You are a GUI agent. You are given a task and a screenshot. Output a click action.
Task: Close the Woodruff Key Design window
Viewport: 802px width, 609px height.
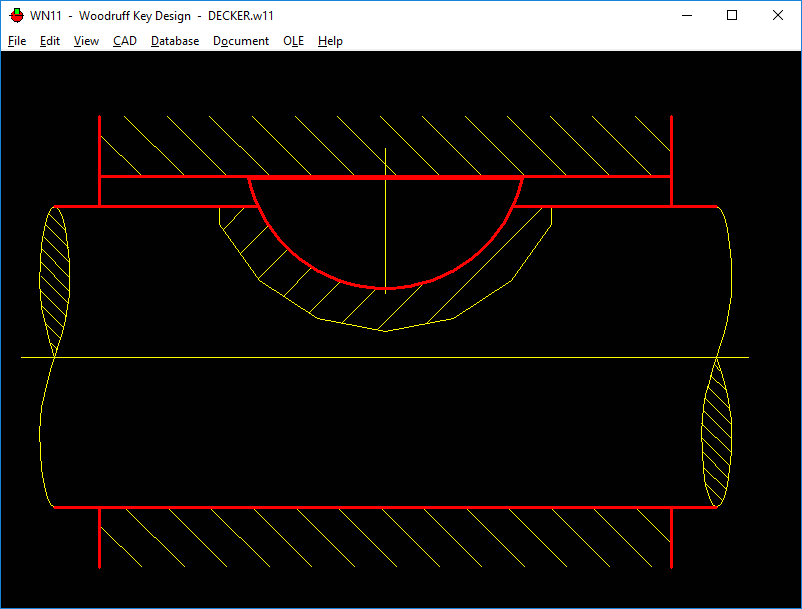tap(778, 15)
